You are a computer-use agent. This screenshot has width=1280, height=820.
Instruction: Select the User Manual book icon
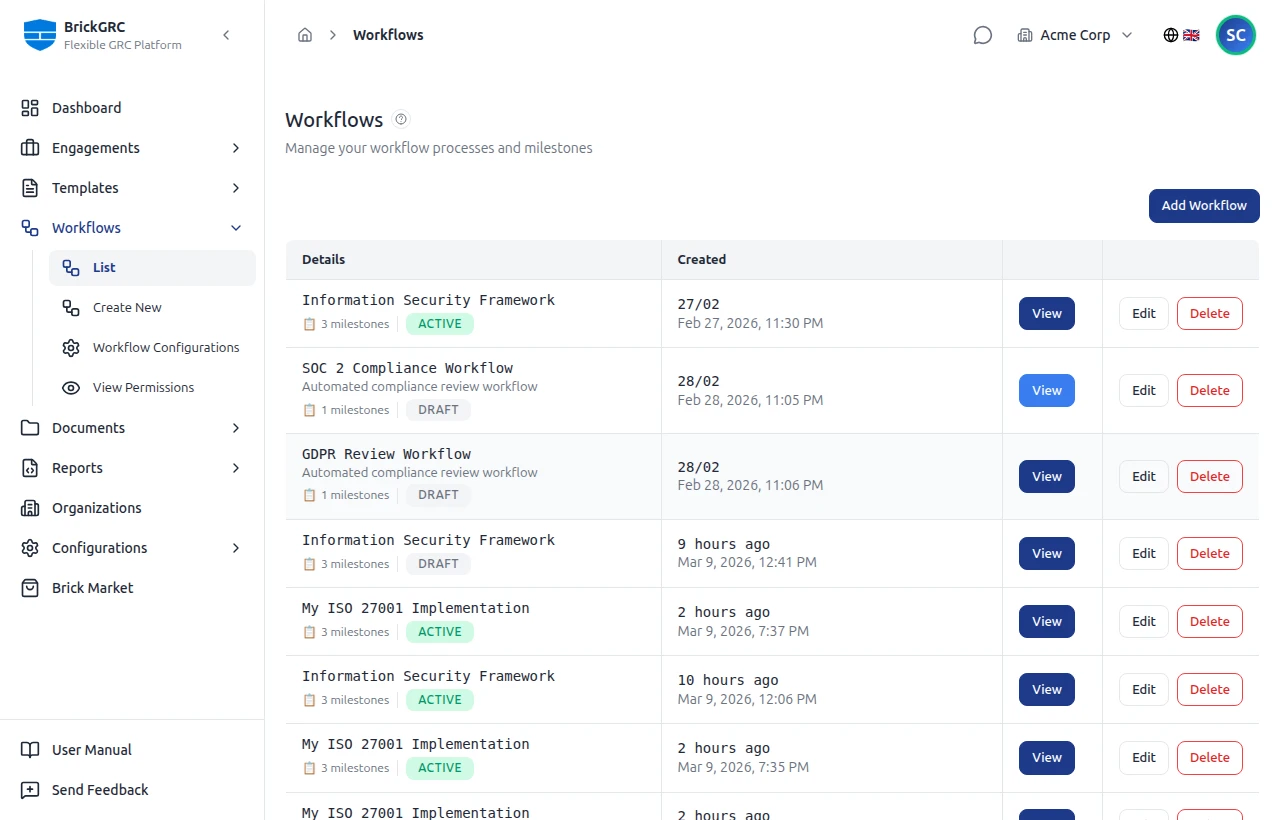tap(30, 749)
